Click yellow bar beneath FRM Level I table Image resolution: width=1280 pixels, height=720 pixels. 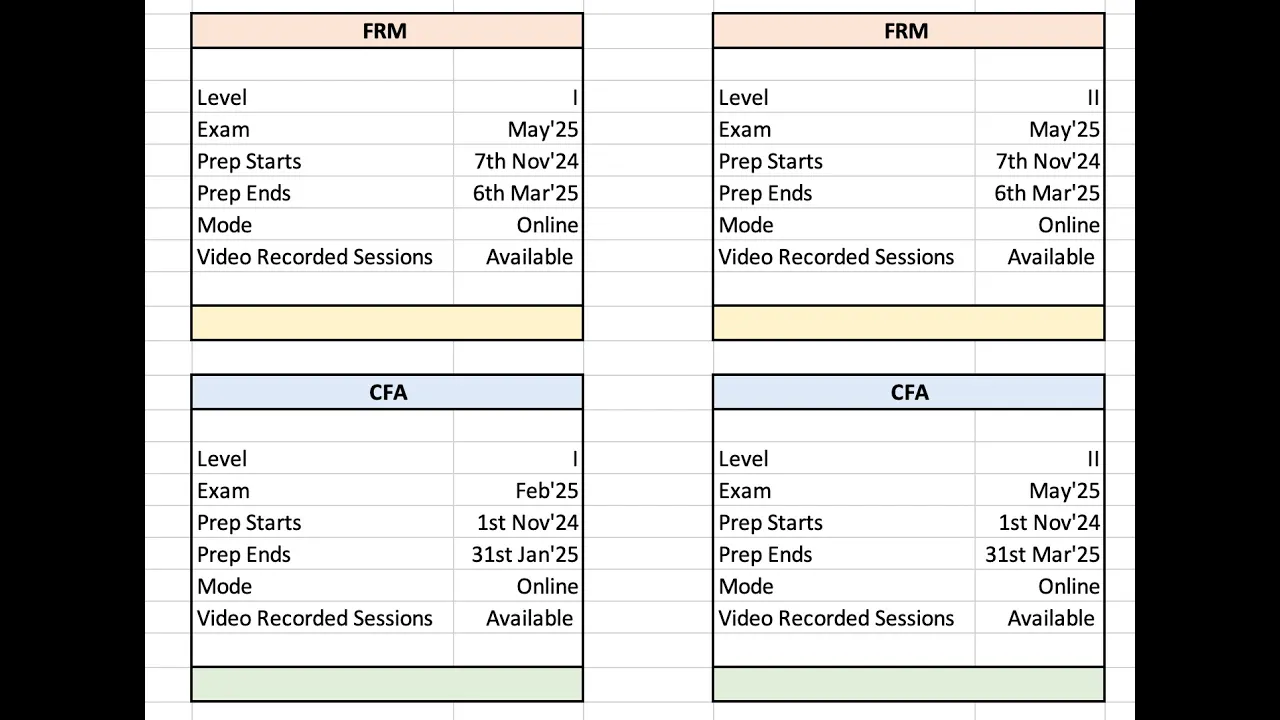coord(387,323)
